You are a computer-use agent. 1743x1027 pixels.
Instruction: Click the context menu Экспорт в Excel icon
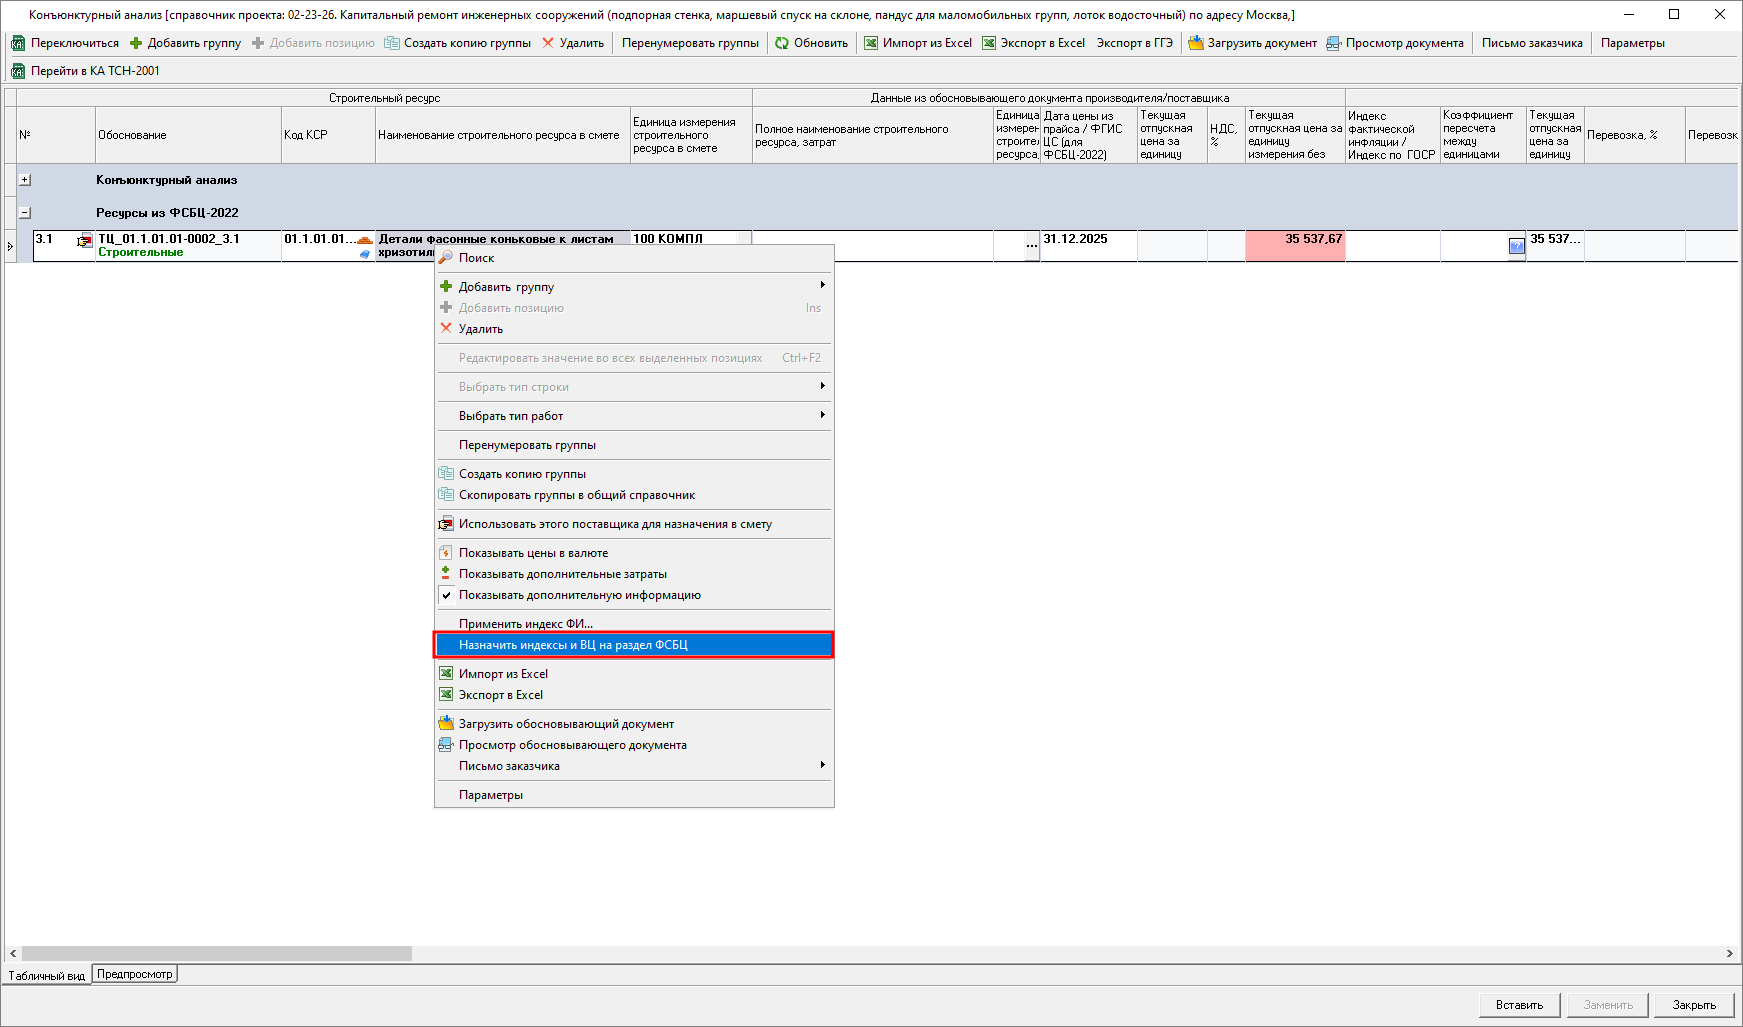pos(446,695)
